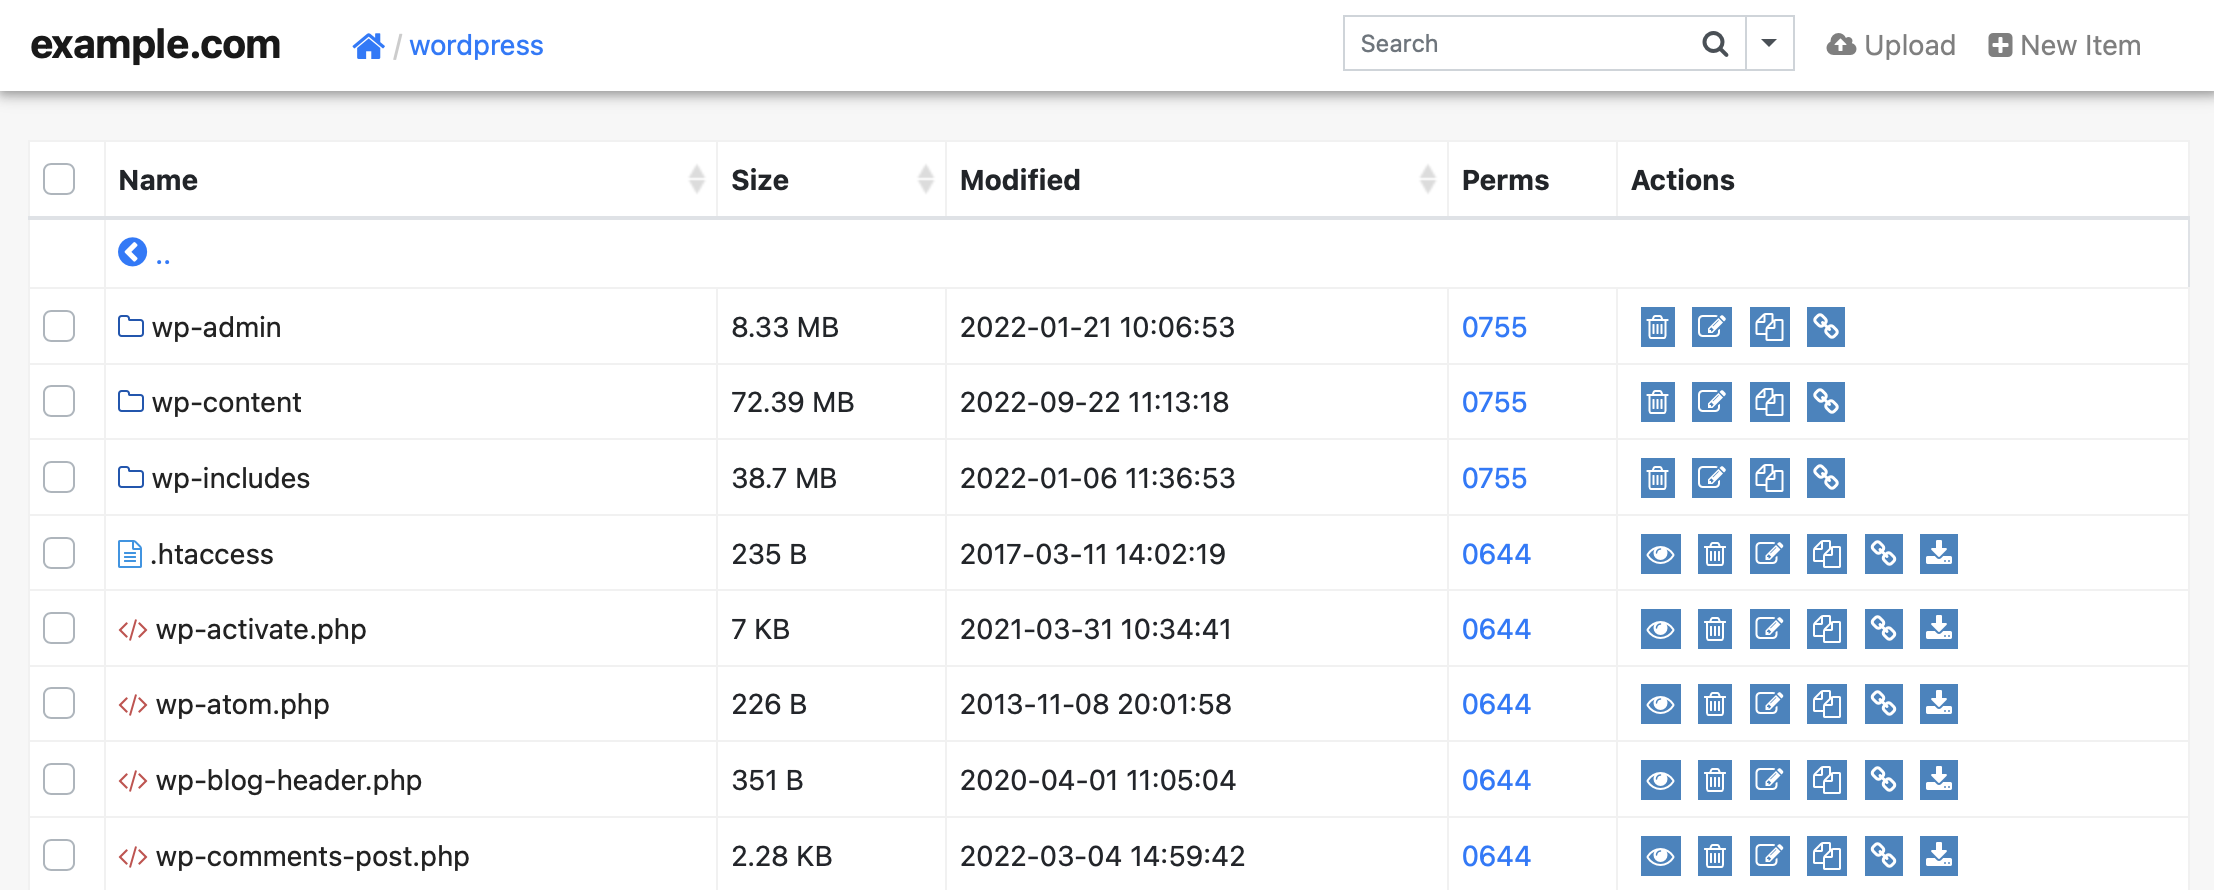
Task: Get direct link for .htaccess file
Action: coord(1883,554)
